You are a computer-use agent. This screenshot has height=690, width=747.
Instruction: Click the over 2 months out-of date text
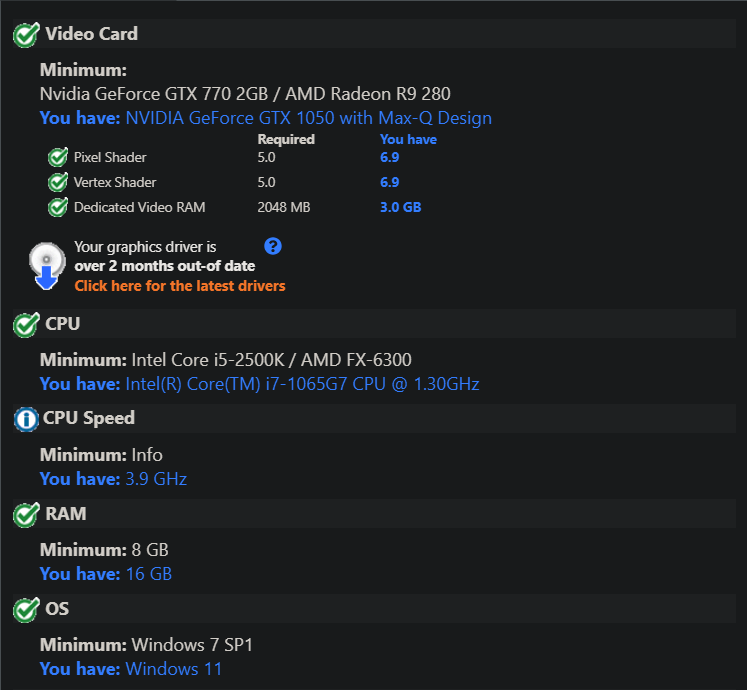[x=165, y=266]
